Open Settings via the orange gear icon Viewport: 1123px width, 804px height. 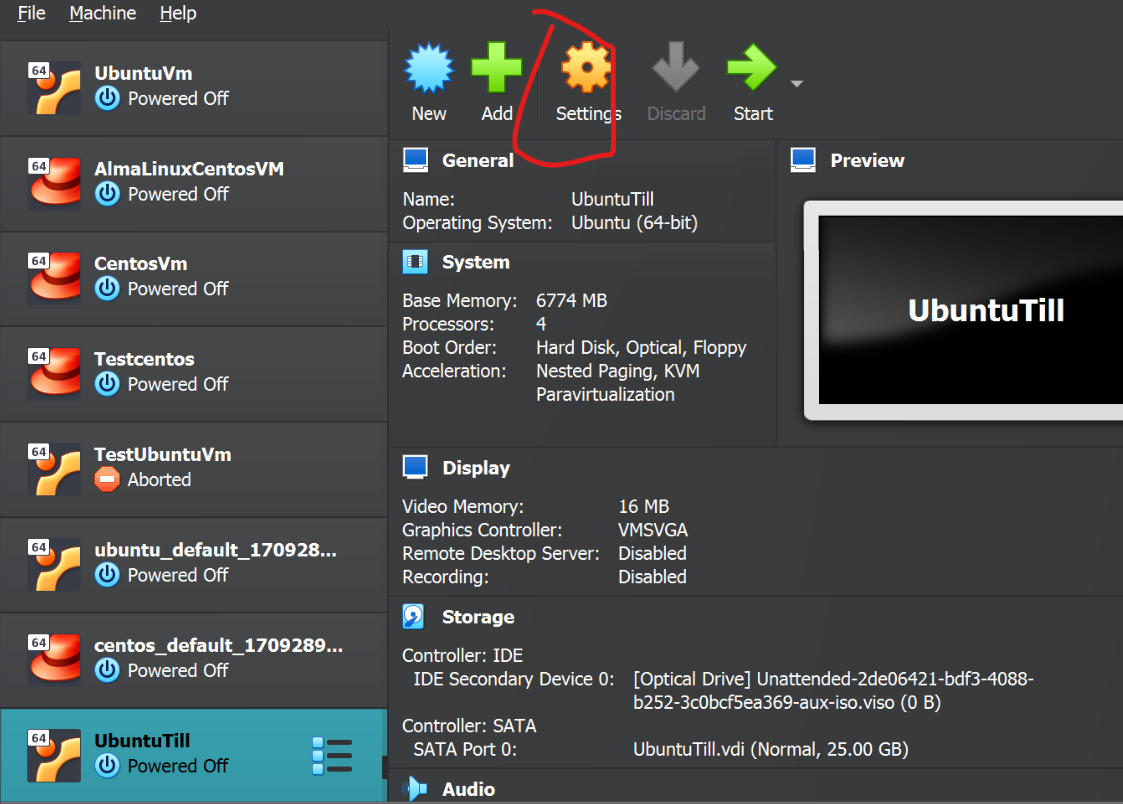pyautogui.click(x=586, y=67)
